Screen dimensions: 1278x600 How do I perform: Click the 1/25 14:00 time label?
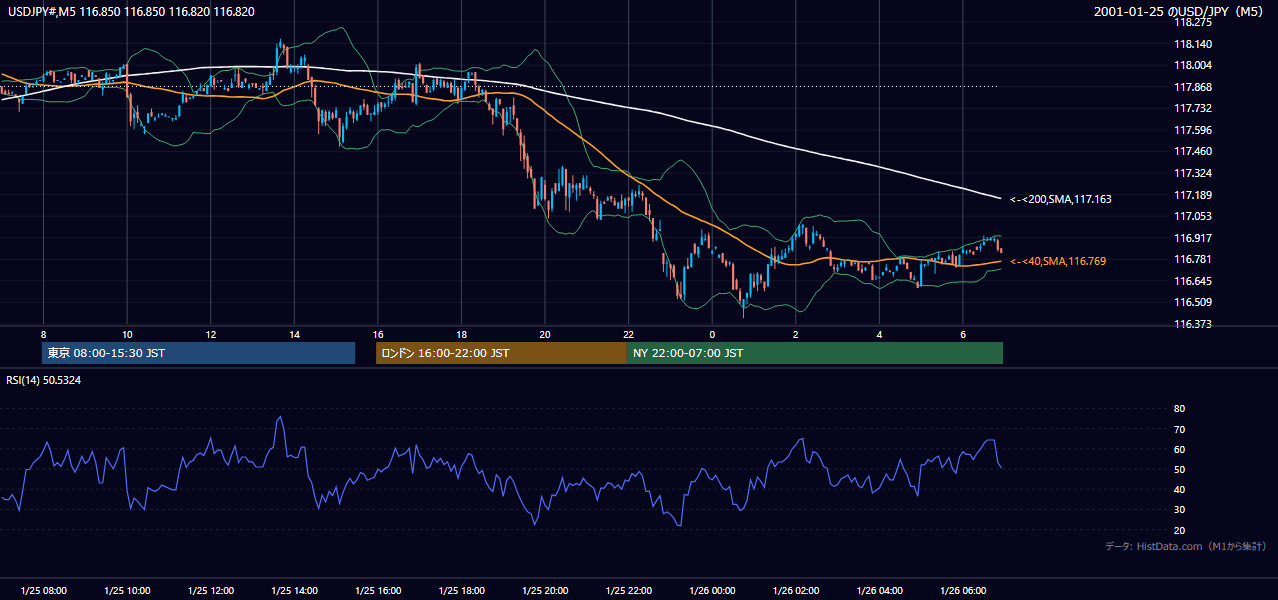point(294,591)
